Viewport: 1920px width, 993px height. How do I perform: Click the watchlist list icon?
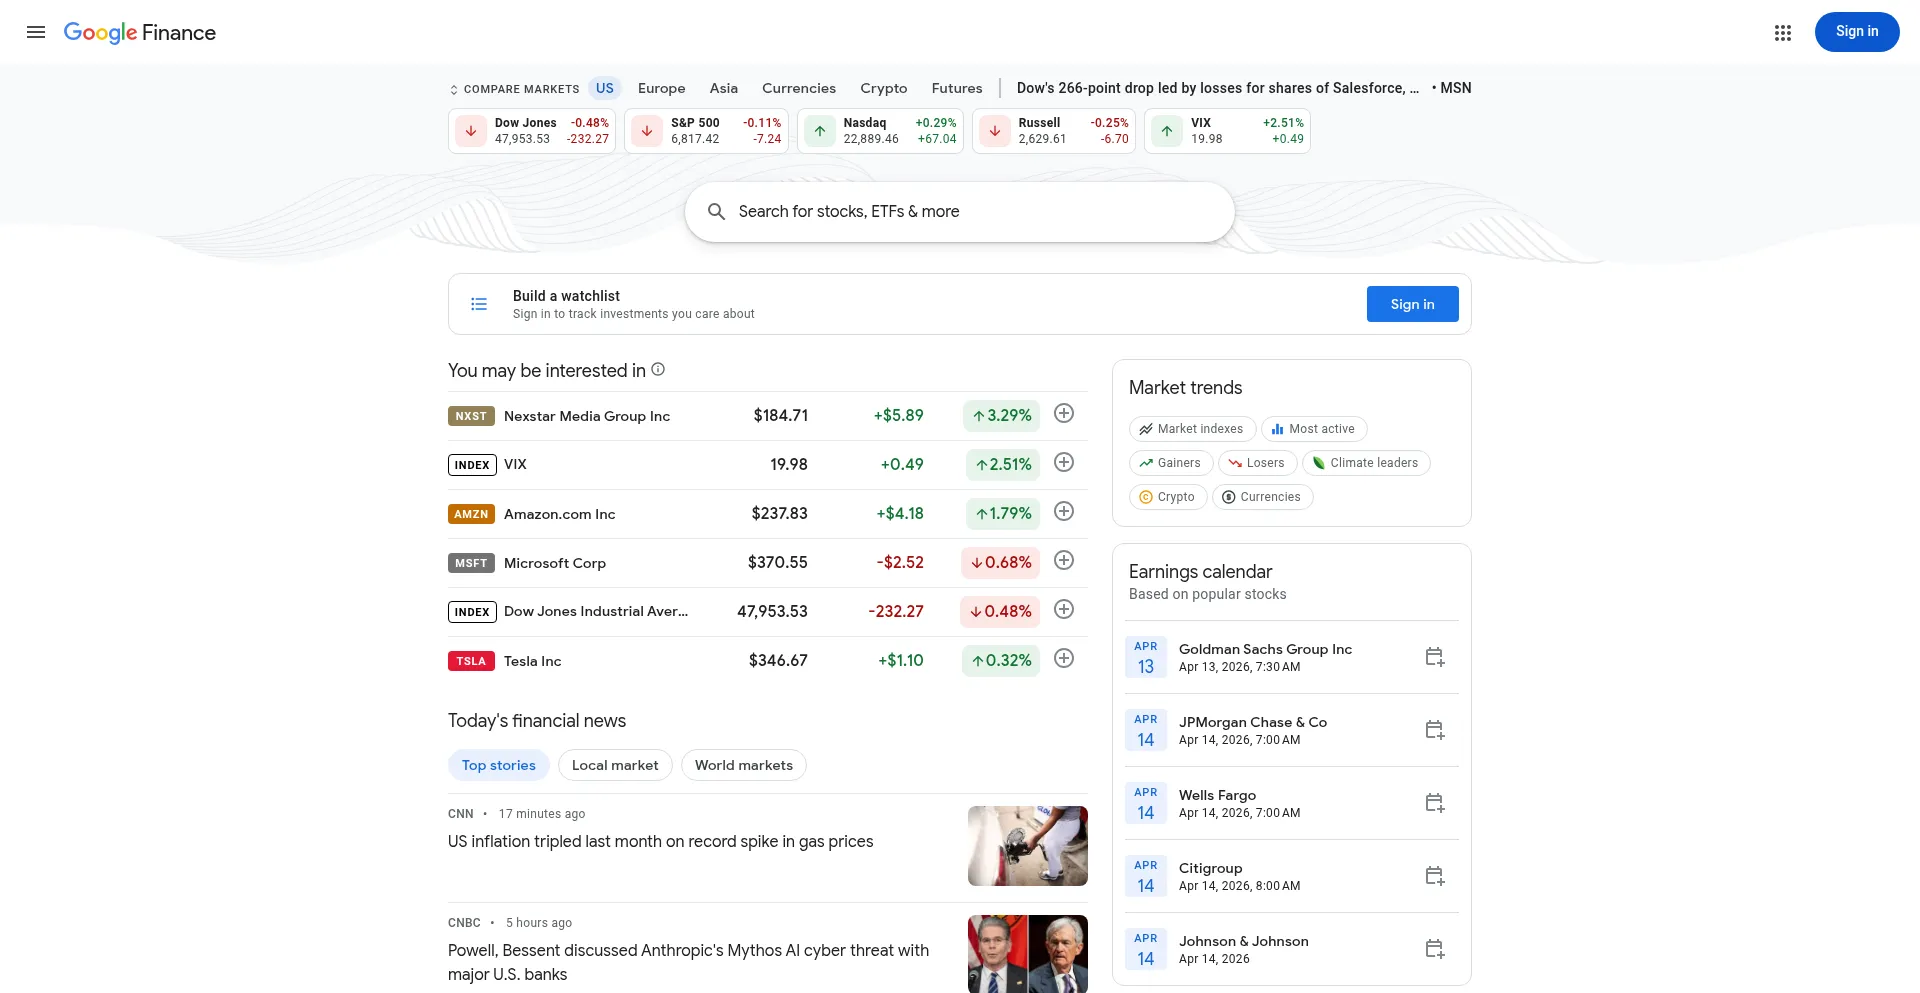[479, 304]
